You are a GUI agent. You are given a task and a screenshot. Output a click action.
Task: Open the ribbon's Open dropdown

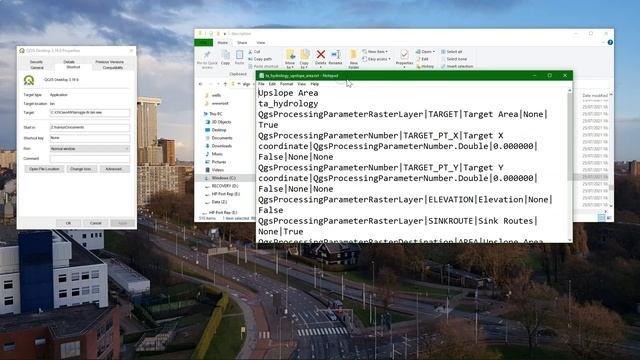point(425,52)
